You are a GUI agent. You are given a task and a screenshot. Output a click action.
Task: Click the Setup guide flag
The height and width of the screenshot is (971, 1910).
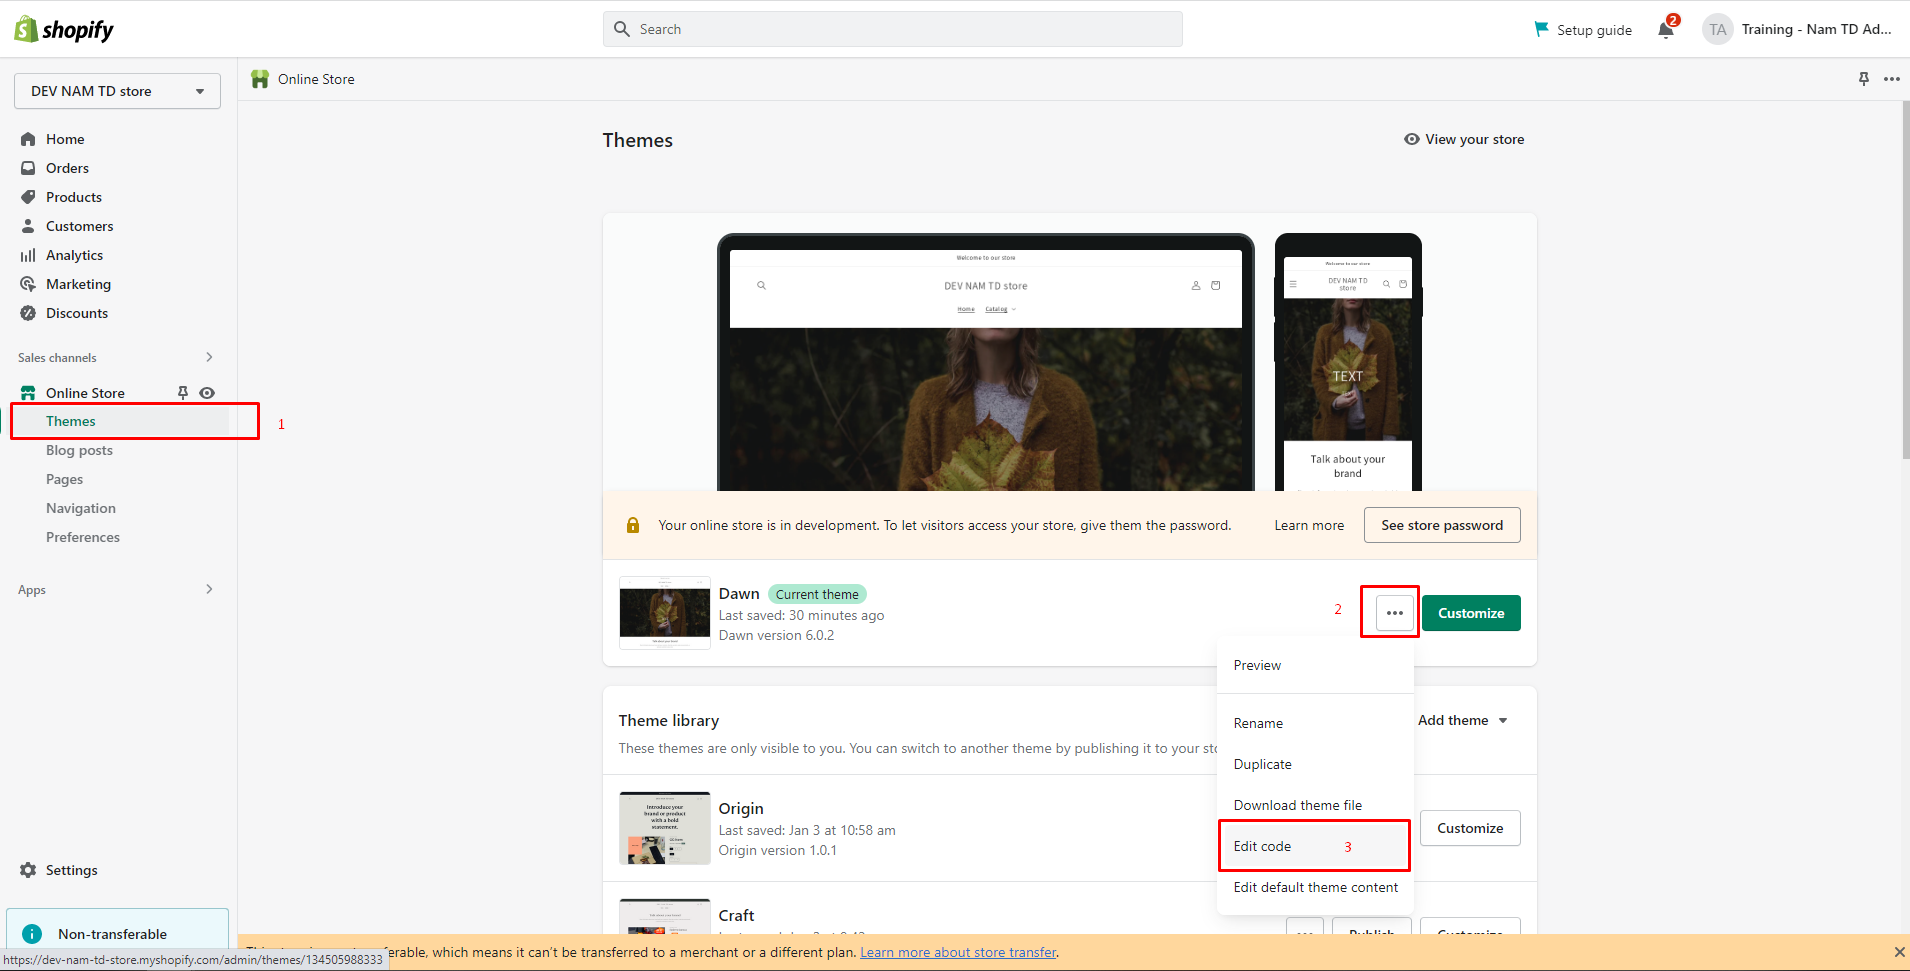click(x=1541, y=29)
